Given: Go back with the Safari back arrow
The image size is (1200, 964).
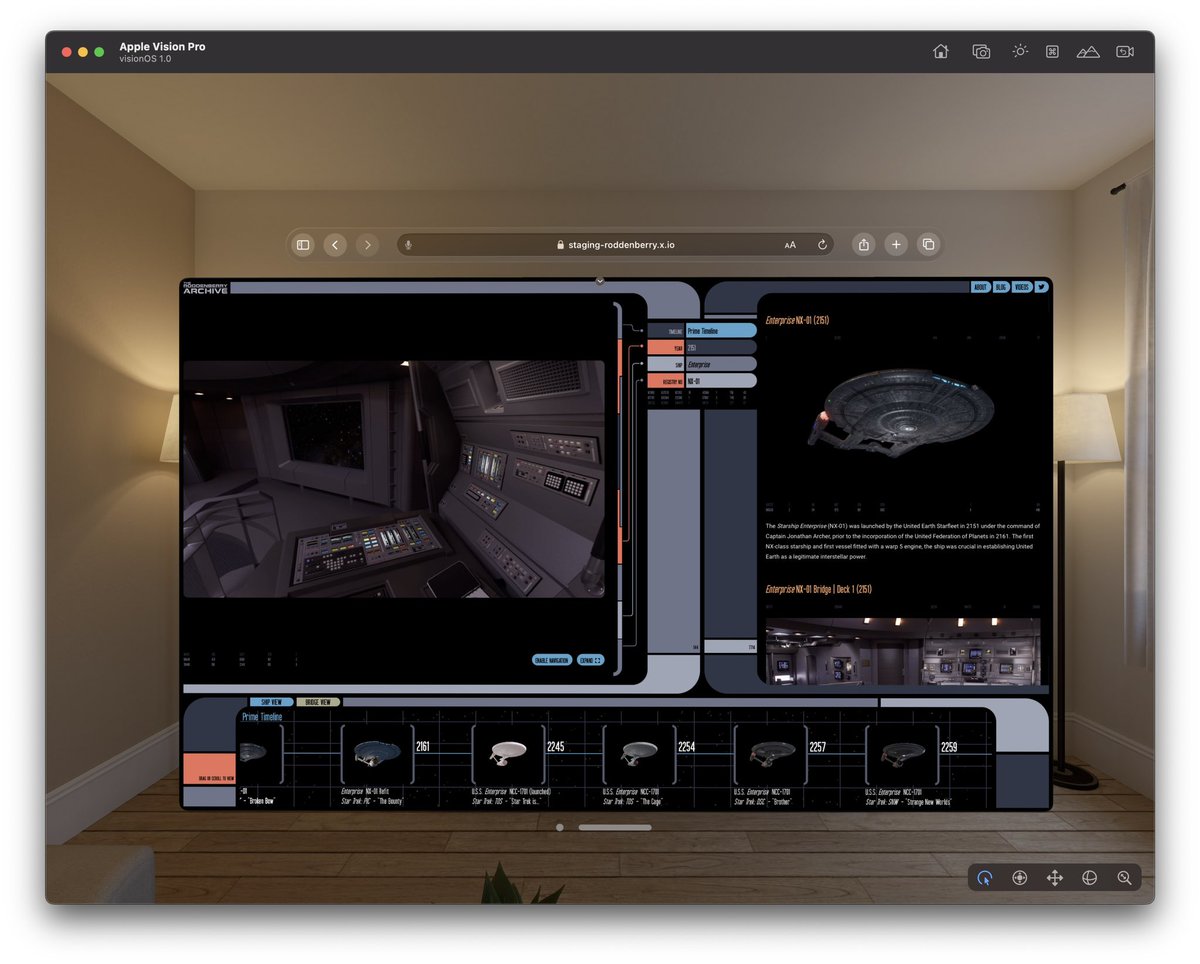Looking at the screenshot, I should [x=335, y=244].
